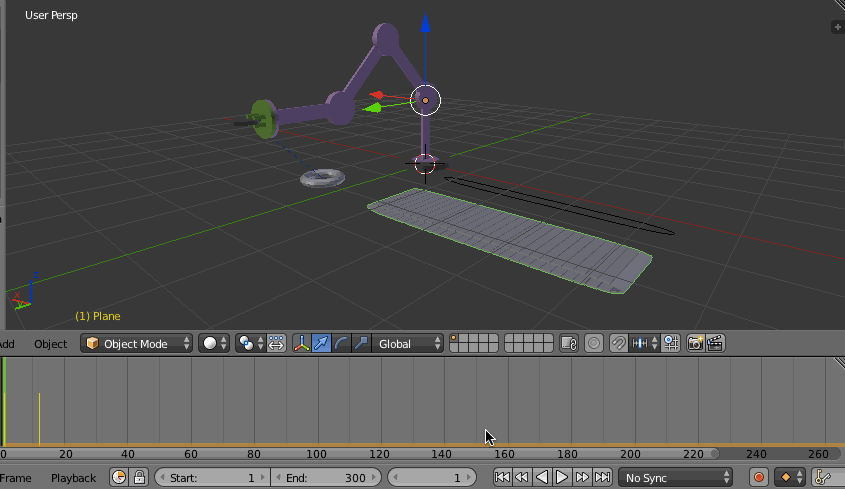The height and width of the screenshot is (489, 845).
Task: Click the red X axis manipulator handle
Action: click(376, 95)
